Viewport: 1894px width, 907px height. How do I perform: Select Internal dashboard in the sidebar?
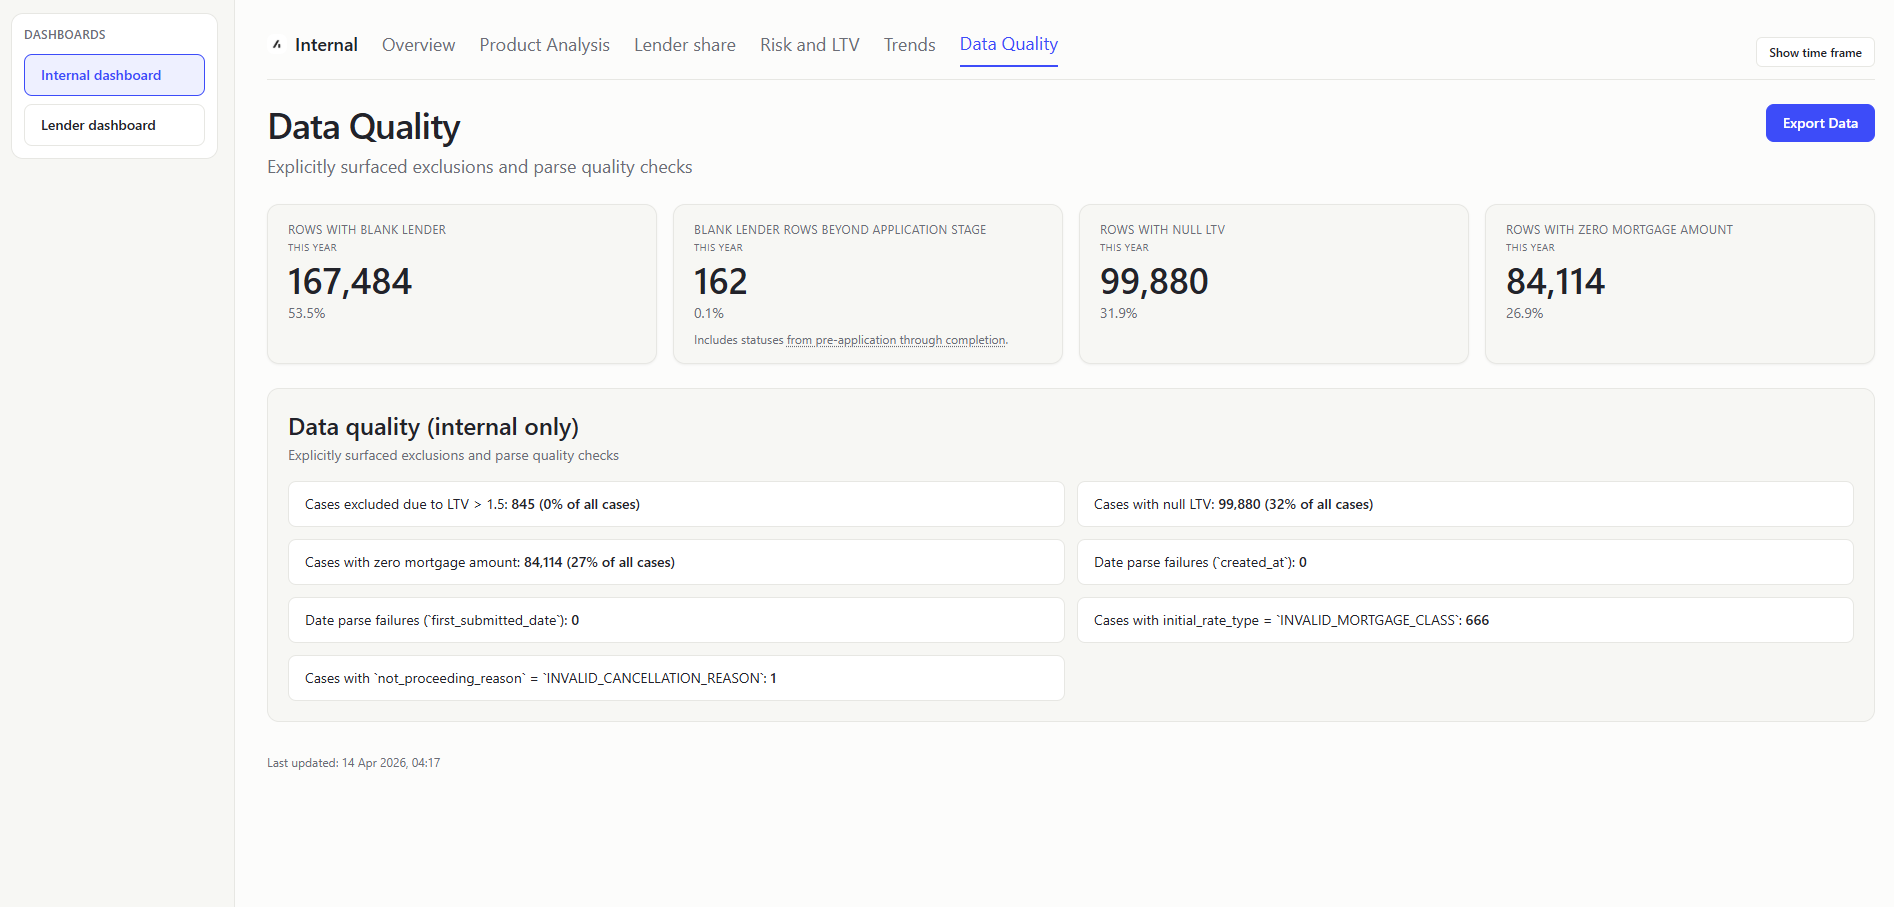tap(113, 74)
